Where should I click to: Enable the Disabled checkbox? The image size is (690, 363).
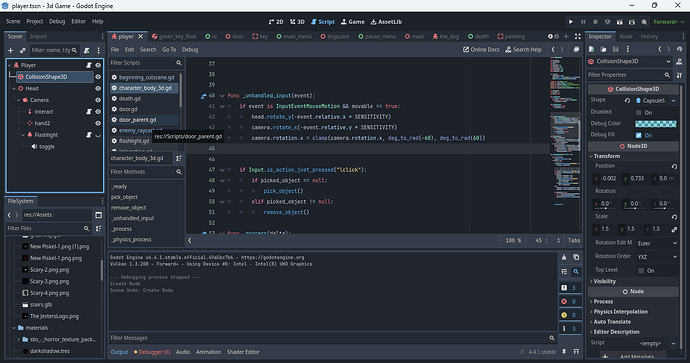[639, 113]
